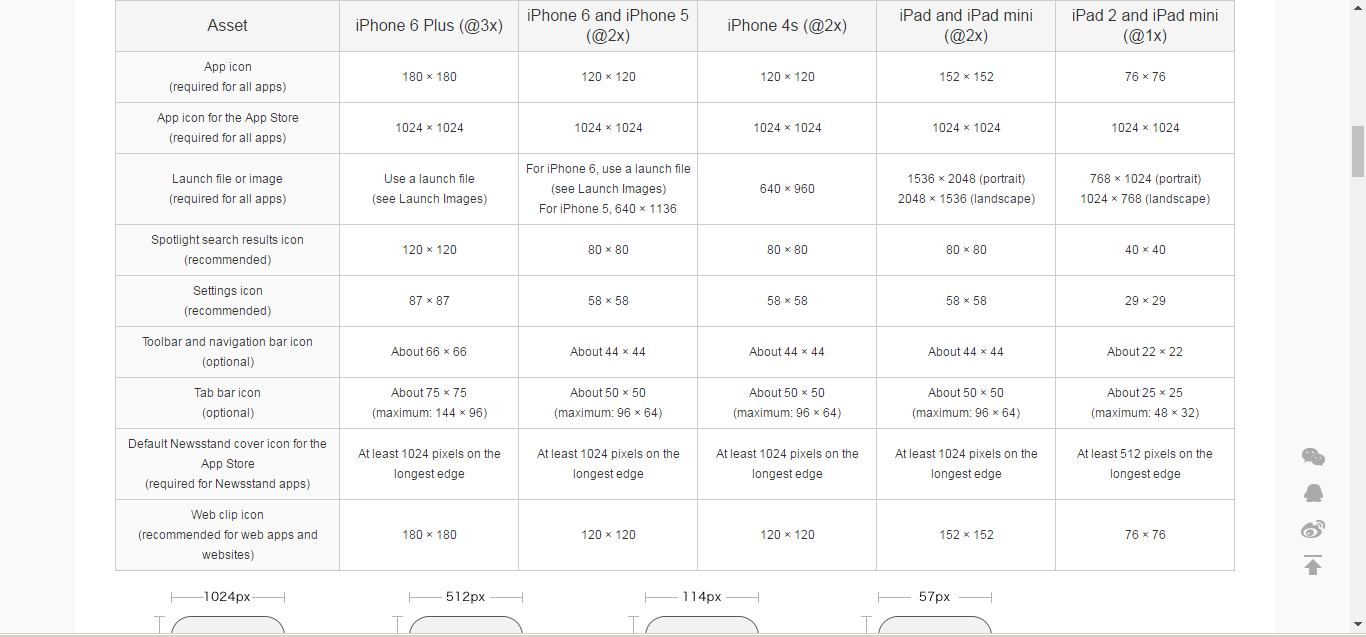
Task: Click the QQ penguin share icon
Action: pyautogui.click(x=1313, y=493)
